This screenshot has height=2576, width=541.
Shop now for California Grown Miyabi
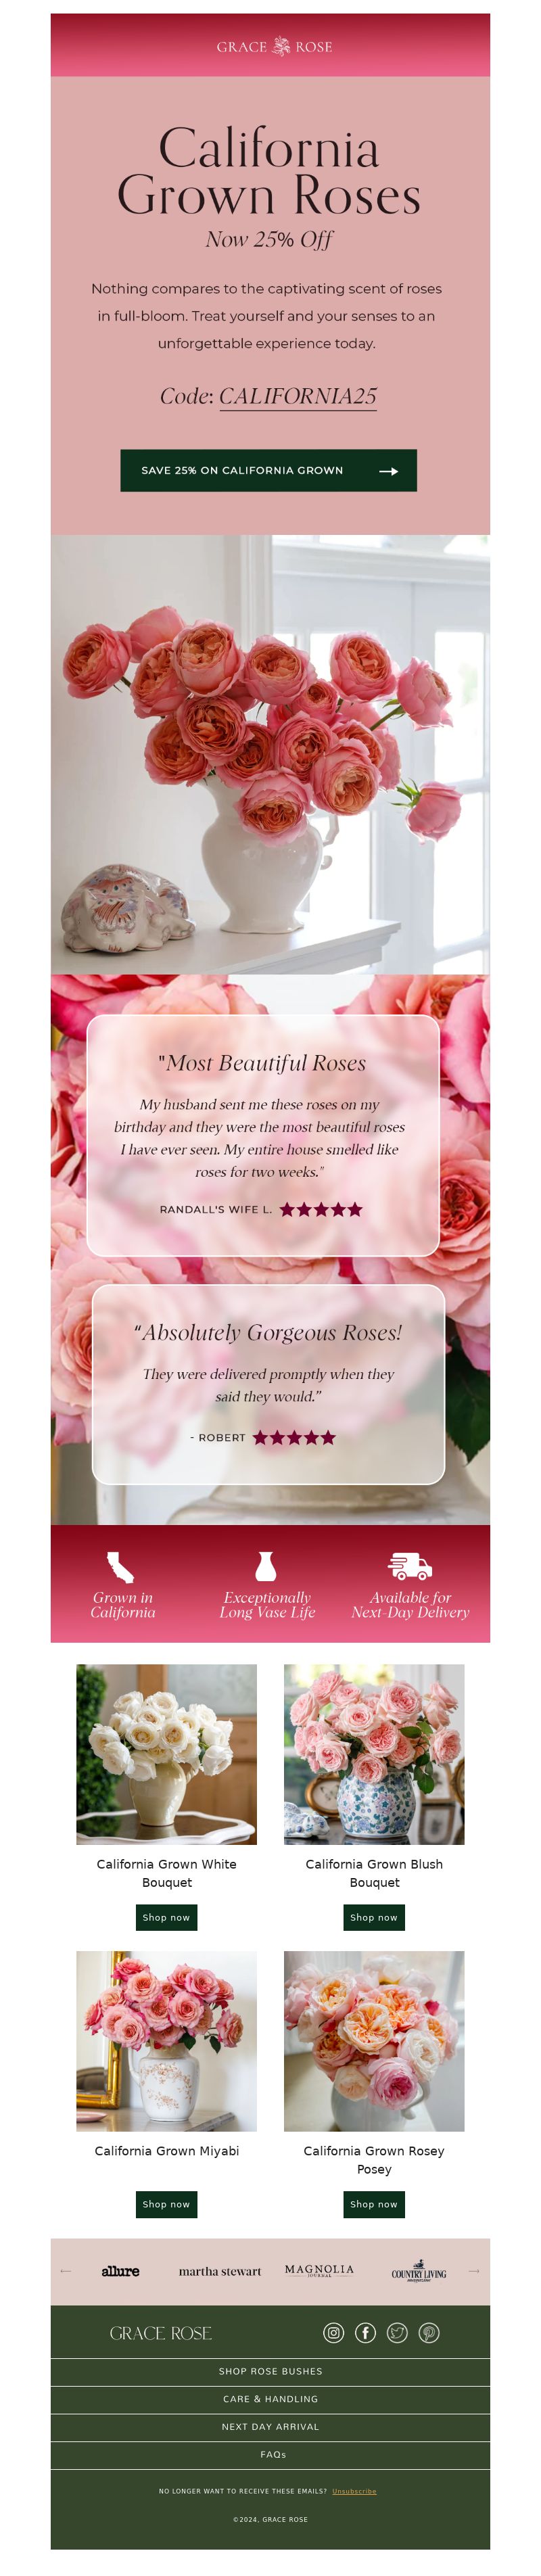click(166, 2204)
